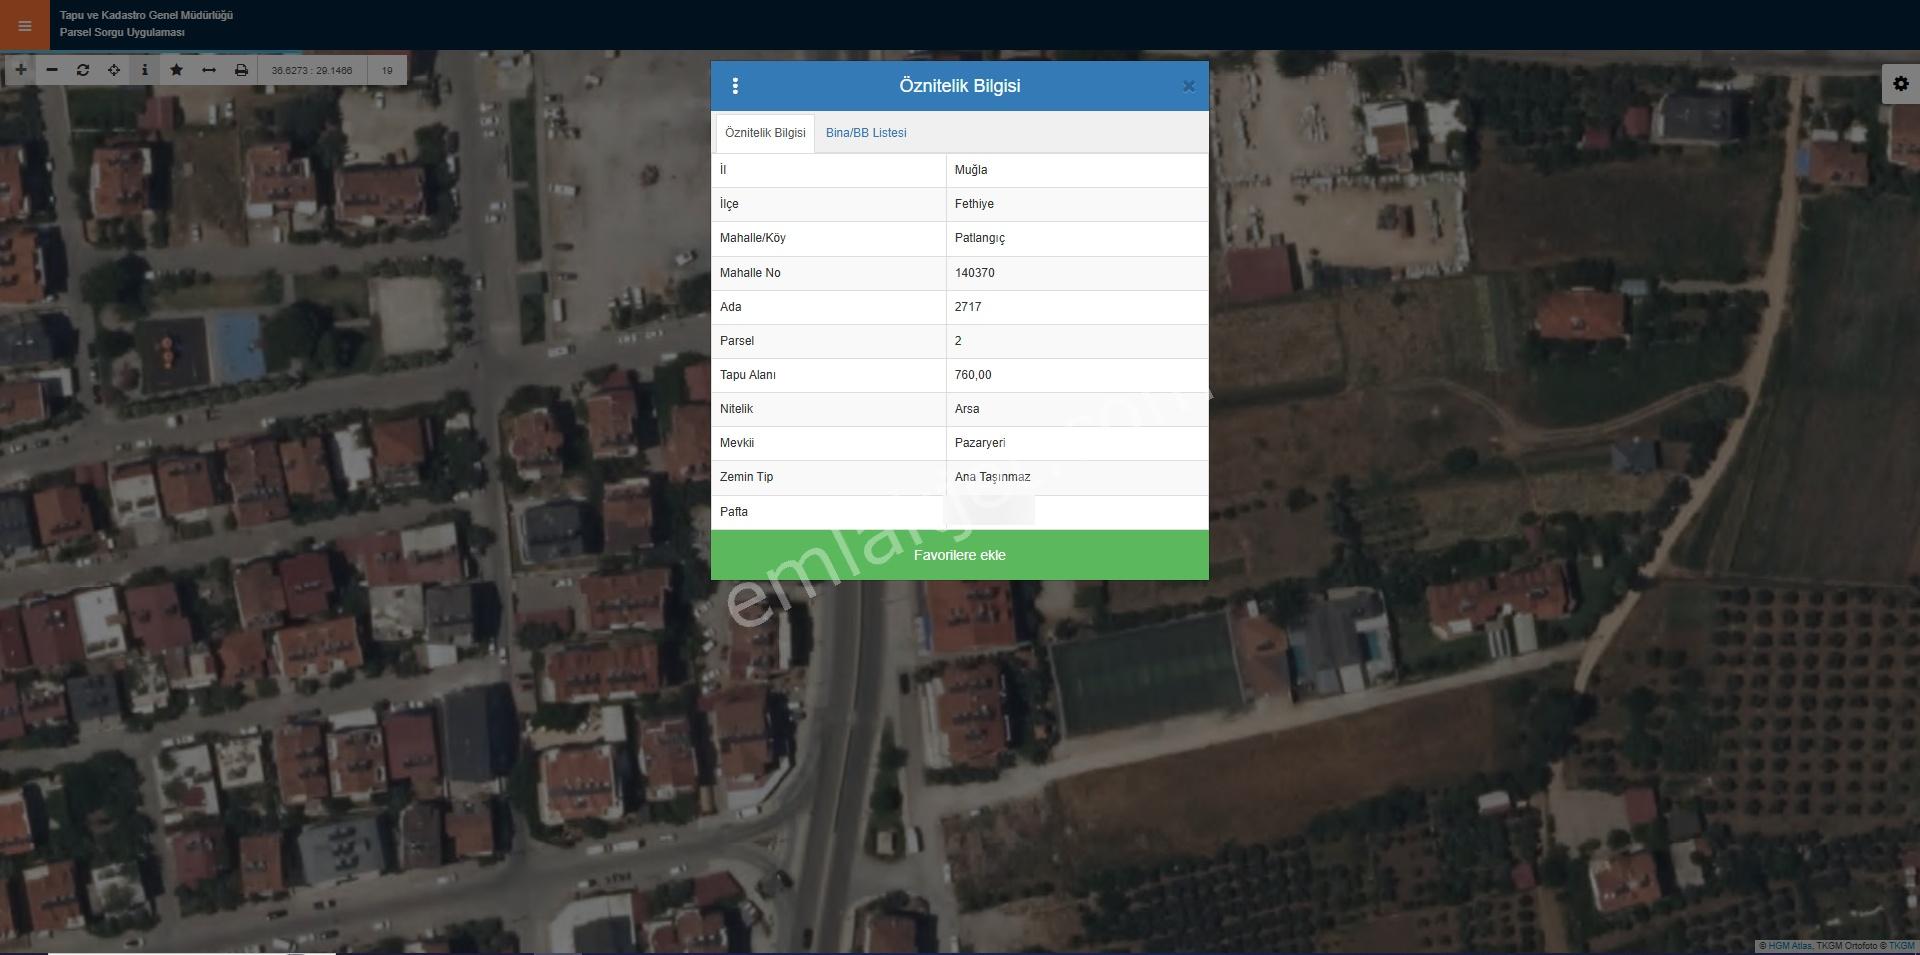The image size is (1920, 955).
Task: Zoom in with the plus tool
Action: (x=21, y=70)
